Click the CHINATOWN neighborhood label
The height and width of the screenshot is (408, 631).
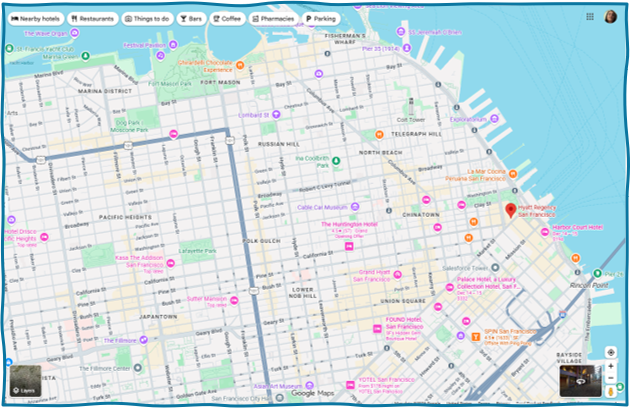click(421, 215)
